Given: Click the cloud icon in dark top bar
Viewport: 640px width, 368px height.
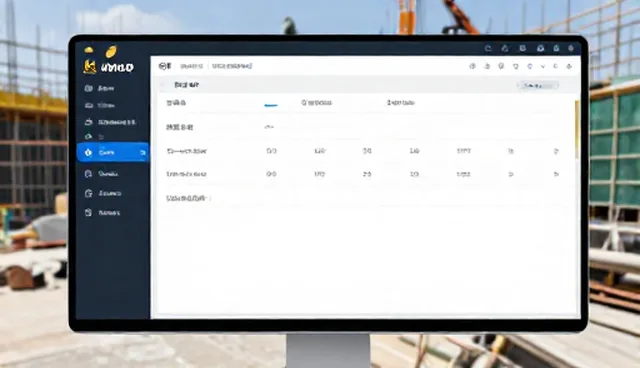Looking at the screenshot, I should pyautogui.click(x=488, y=48).
